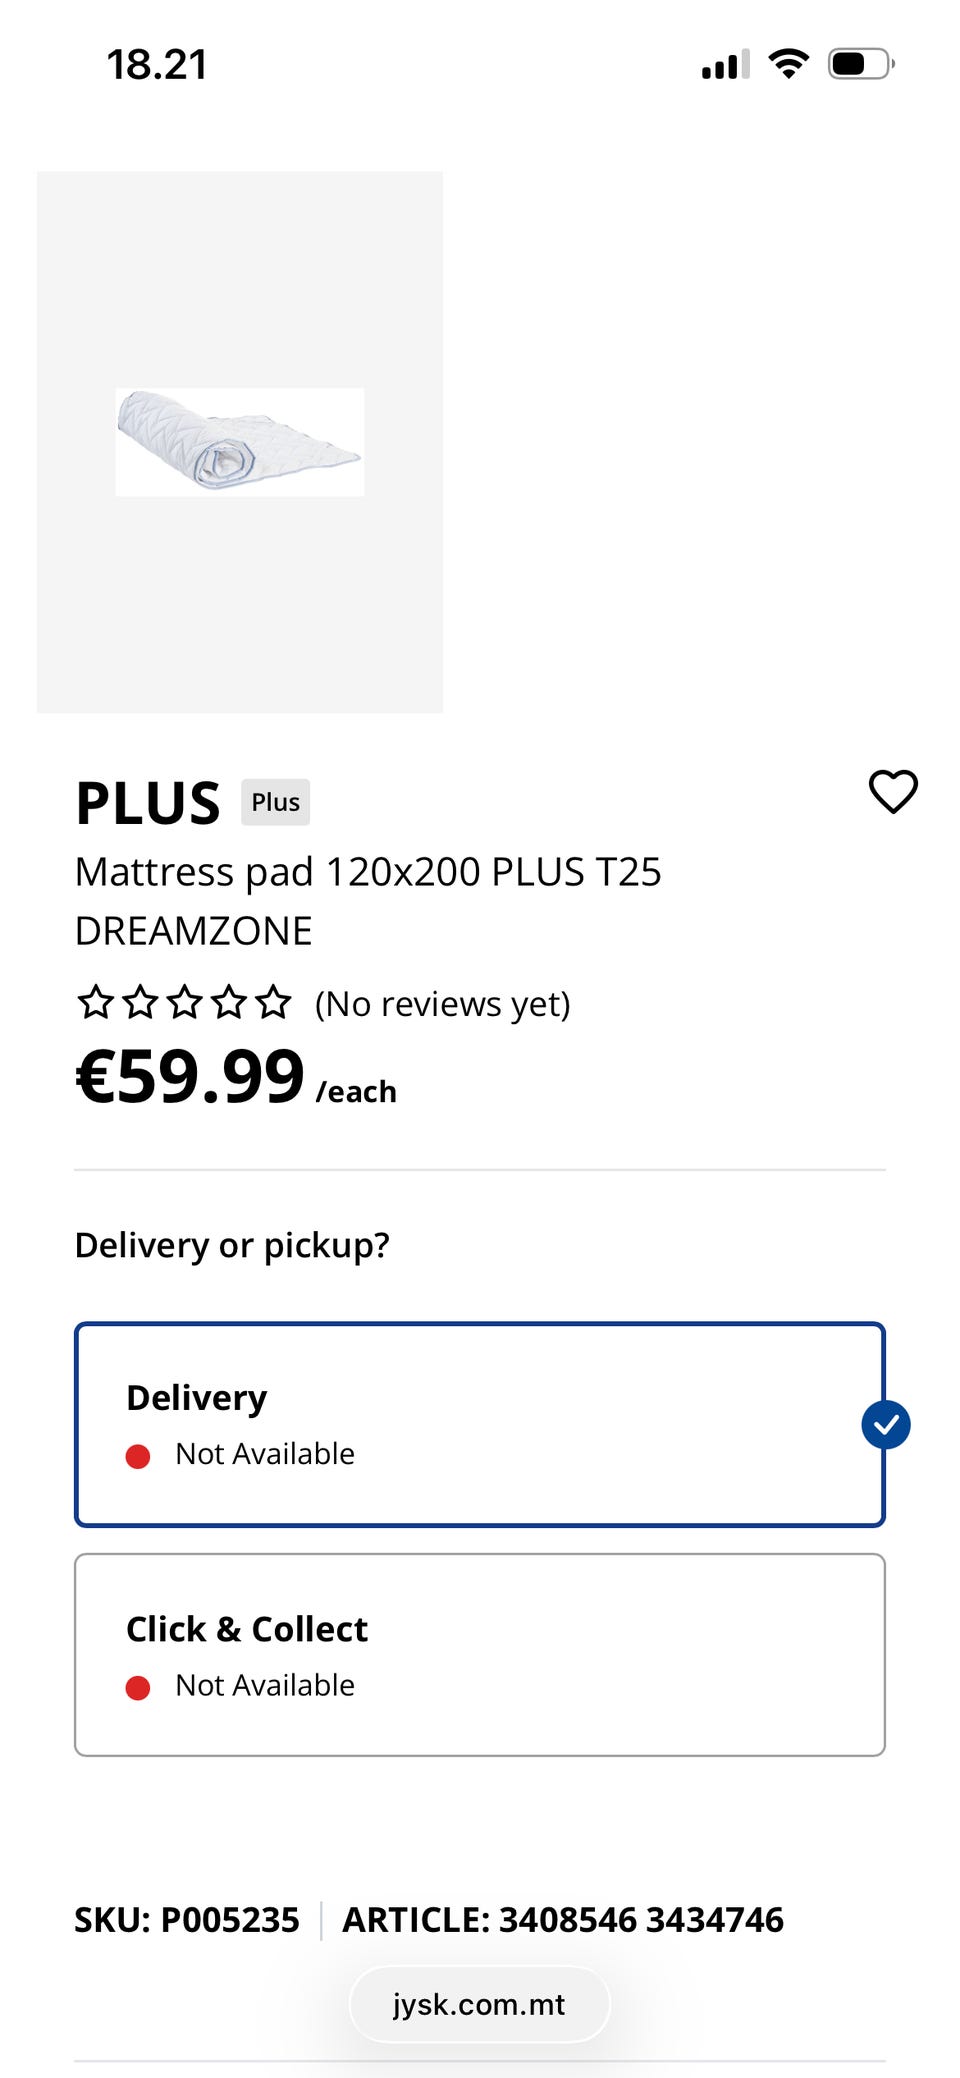
Task: Tap the SKU P005235 text
Action: click(x=187, y=1920)
